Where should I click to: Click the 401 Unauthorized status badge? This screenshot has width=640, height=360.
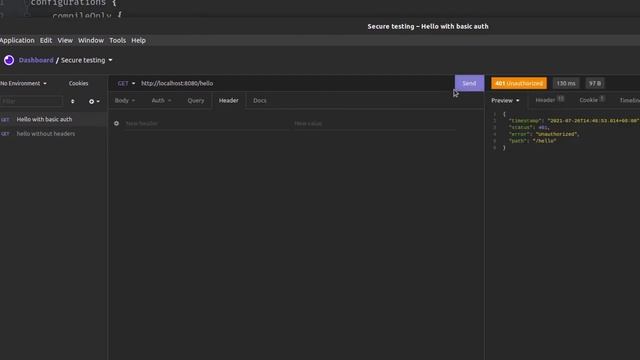[x=519, y=83]
